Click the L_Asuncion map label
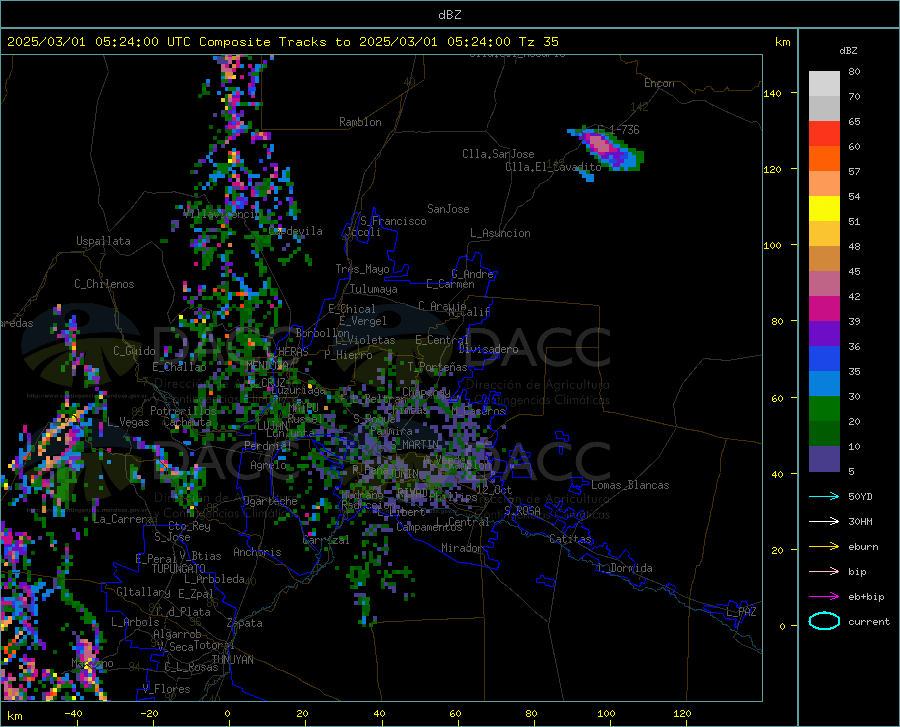900x727 pixels. (500, 233)
